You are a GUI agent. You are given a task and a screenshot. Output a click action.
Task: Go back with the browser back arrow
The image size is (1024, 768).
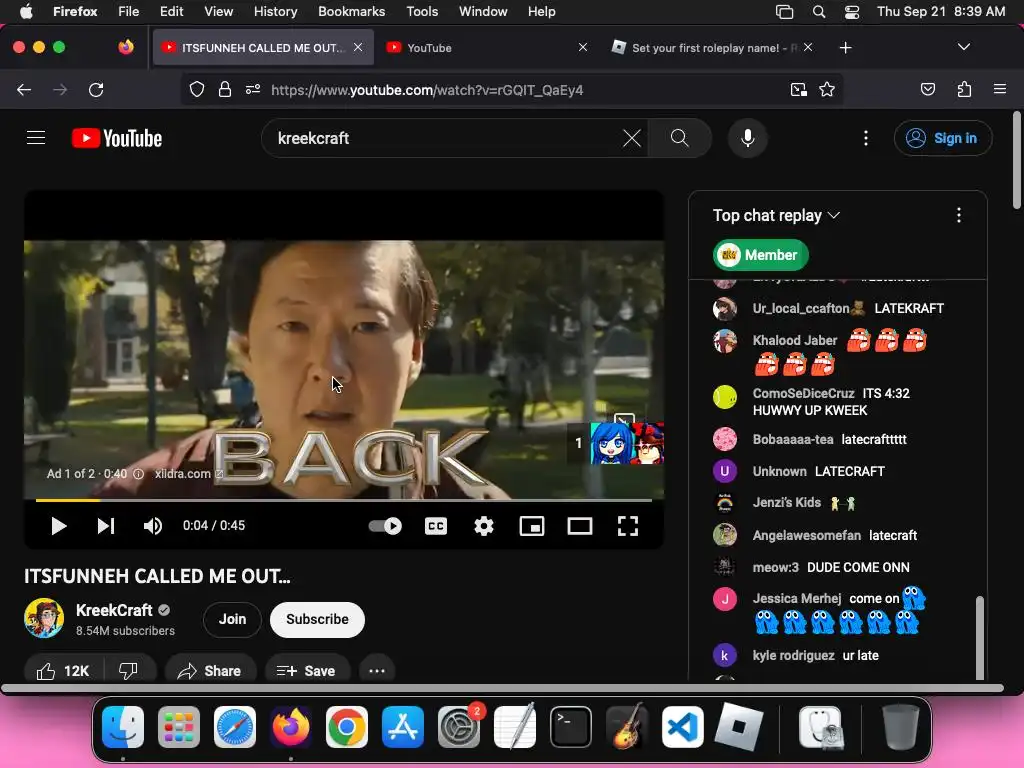[x=24, y=89]
